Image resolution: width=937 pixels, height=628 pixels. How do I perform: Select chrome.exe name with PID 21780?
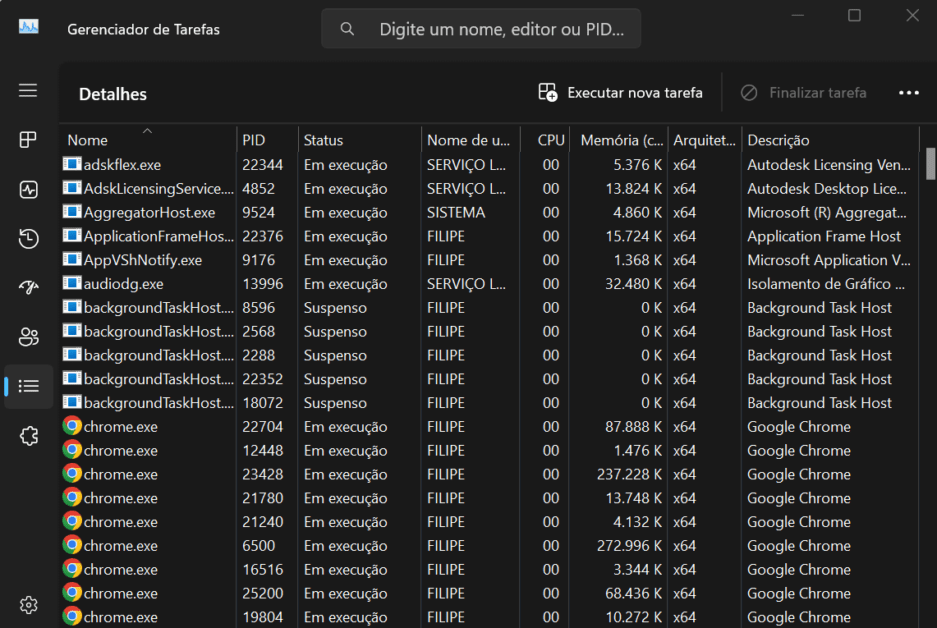coord(121,498)
